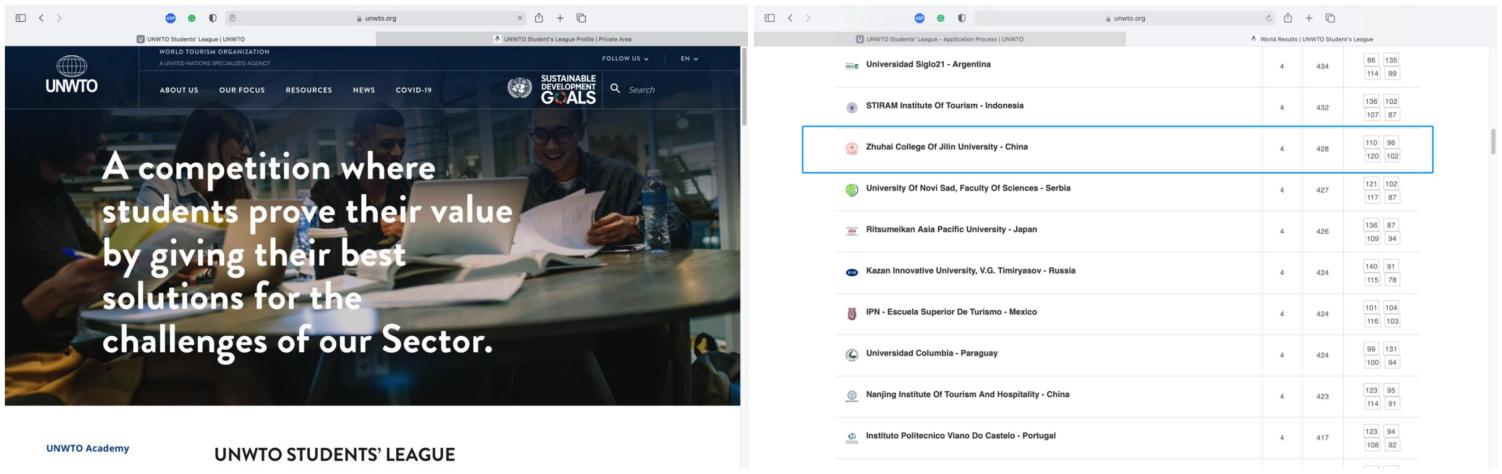Open the ABOUT US menu
The width and height of the screenshot is (1502, 474).
[179, 90]
